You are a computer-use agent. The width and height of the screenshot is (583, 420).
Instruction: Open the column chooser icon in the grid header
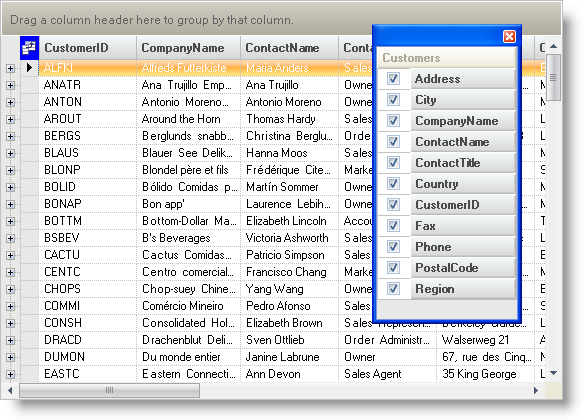29,48
